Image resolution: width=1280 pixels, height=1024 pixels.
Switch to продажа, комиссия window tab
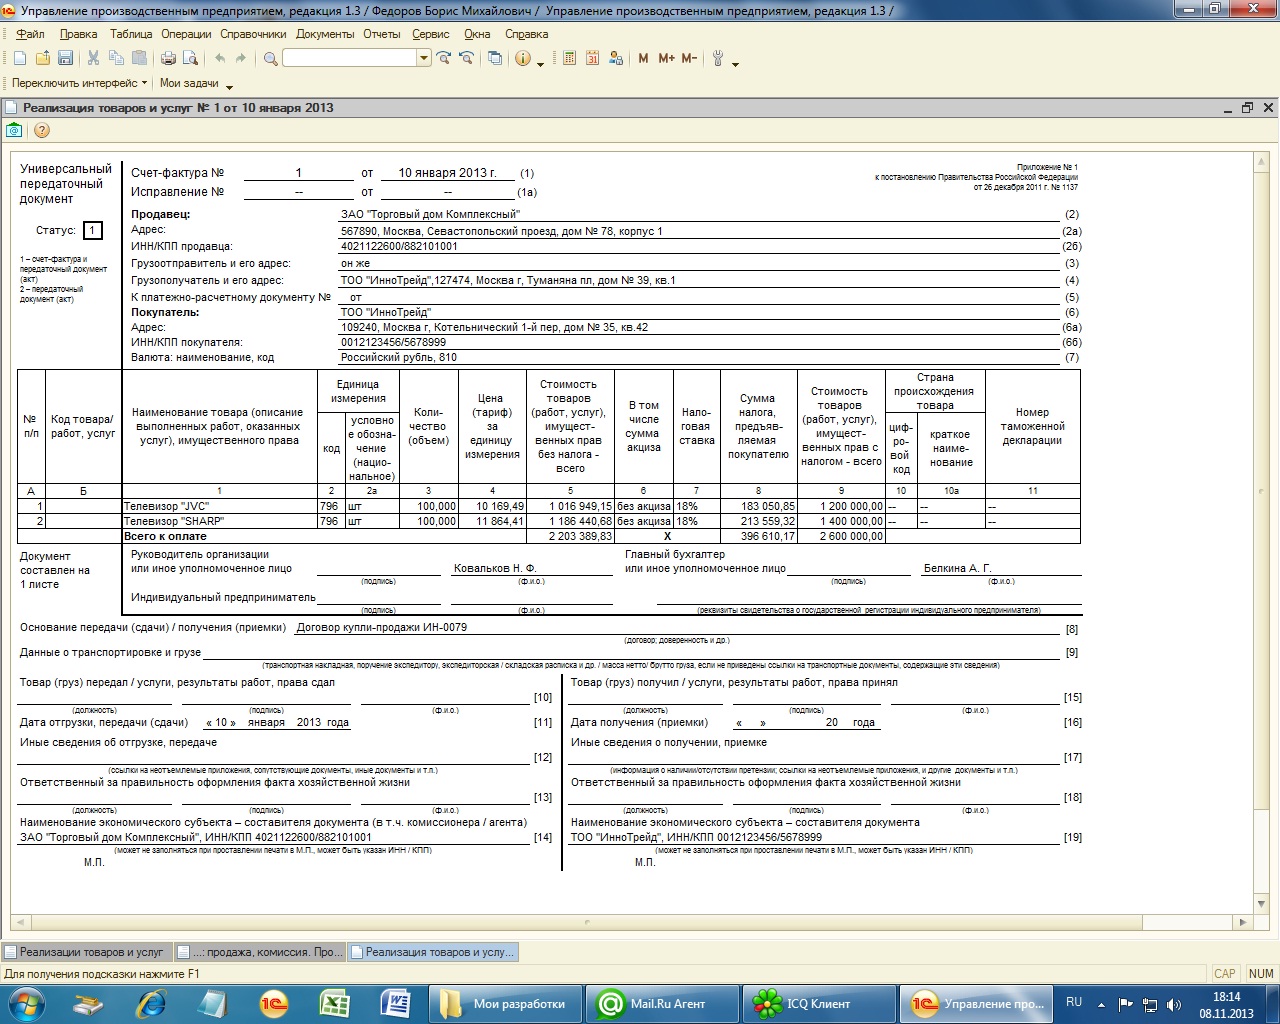pyautogui.click(x=259, y=952)
